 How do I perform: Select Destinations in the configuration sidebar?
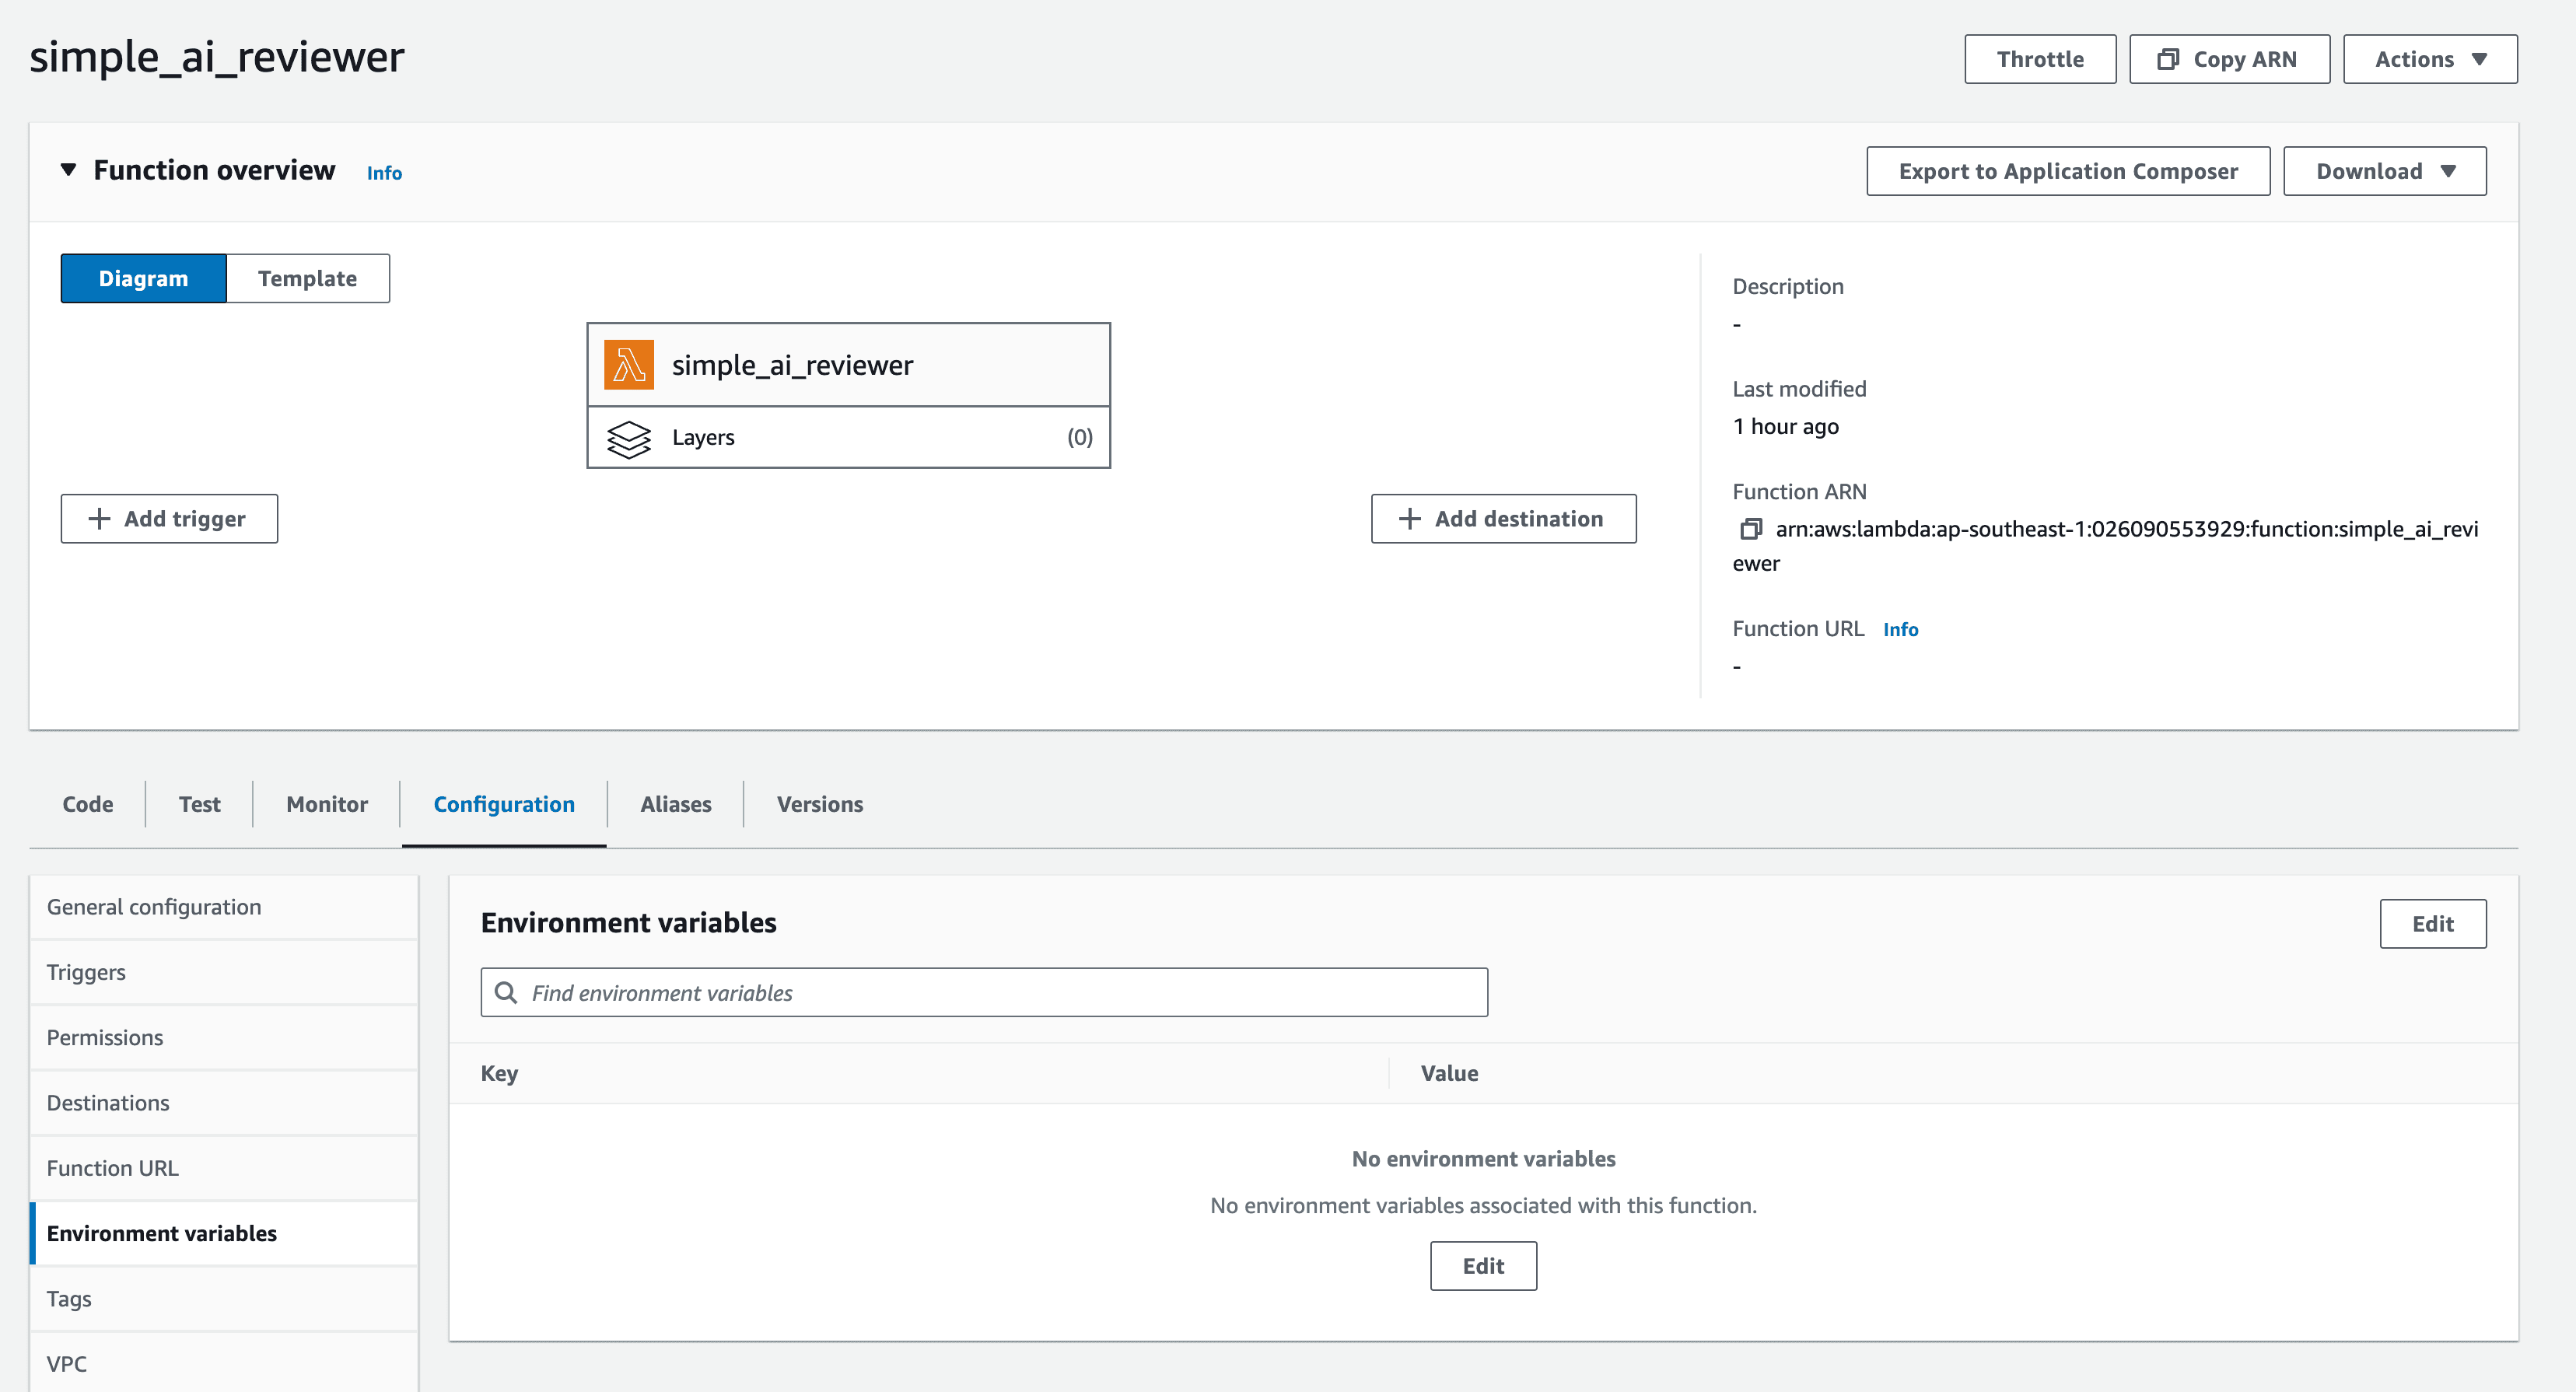224,1103
